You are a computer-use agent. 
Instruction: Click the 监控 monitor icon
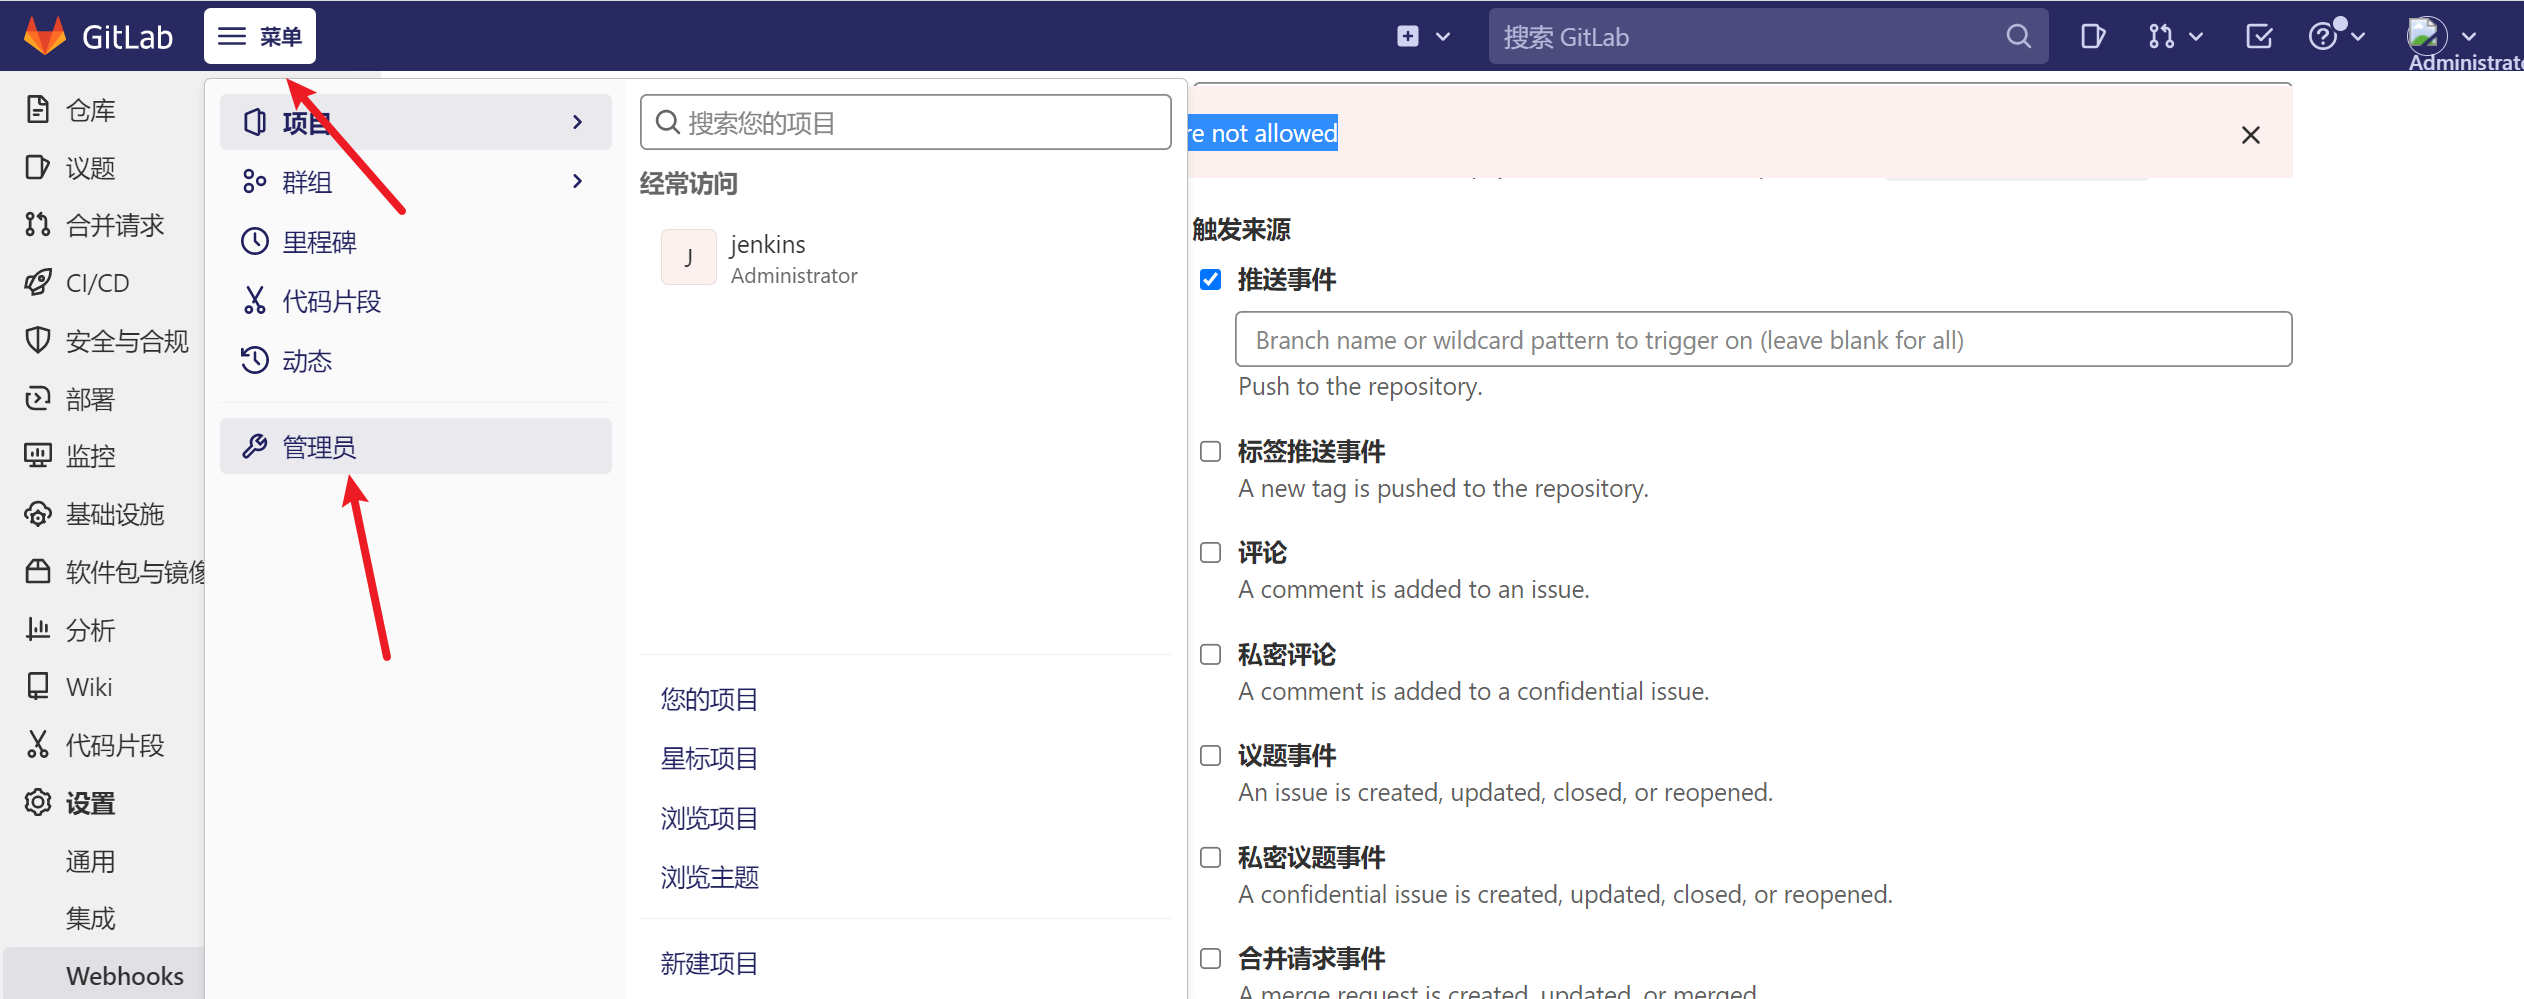pos(38,456)
